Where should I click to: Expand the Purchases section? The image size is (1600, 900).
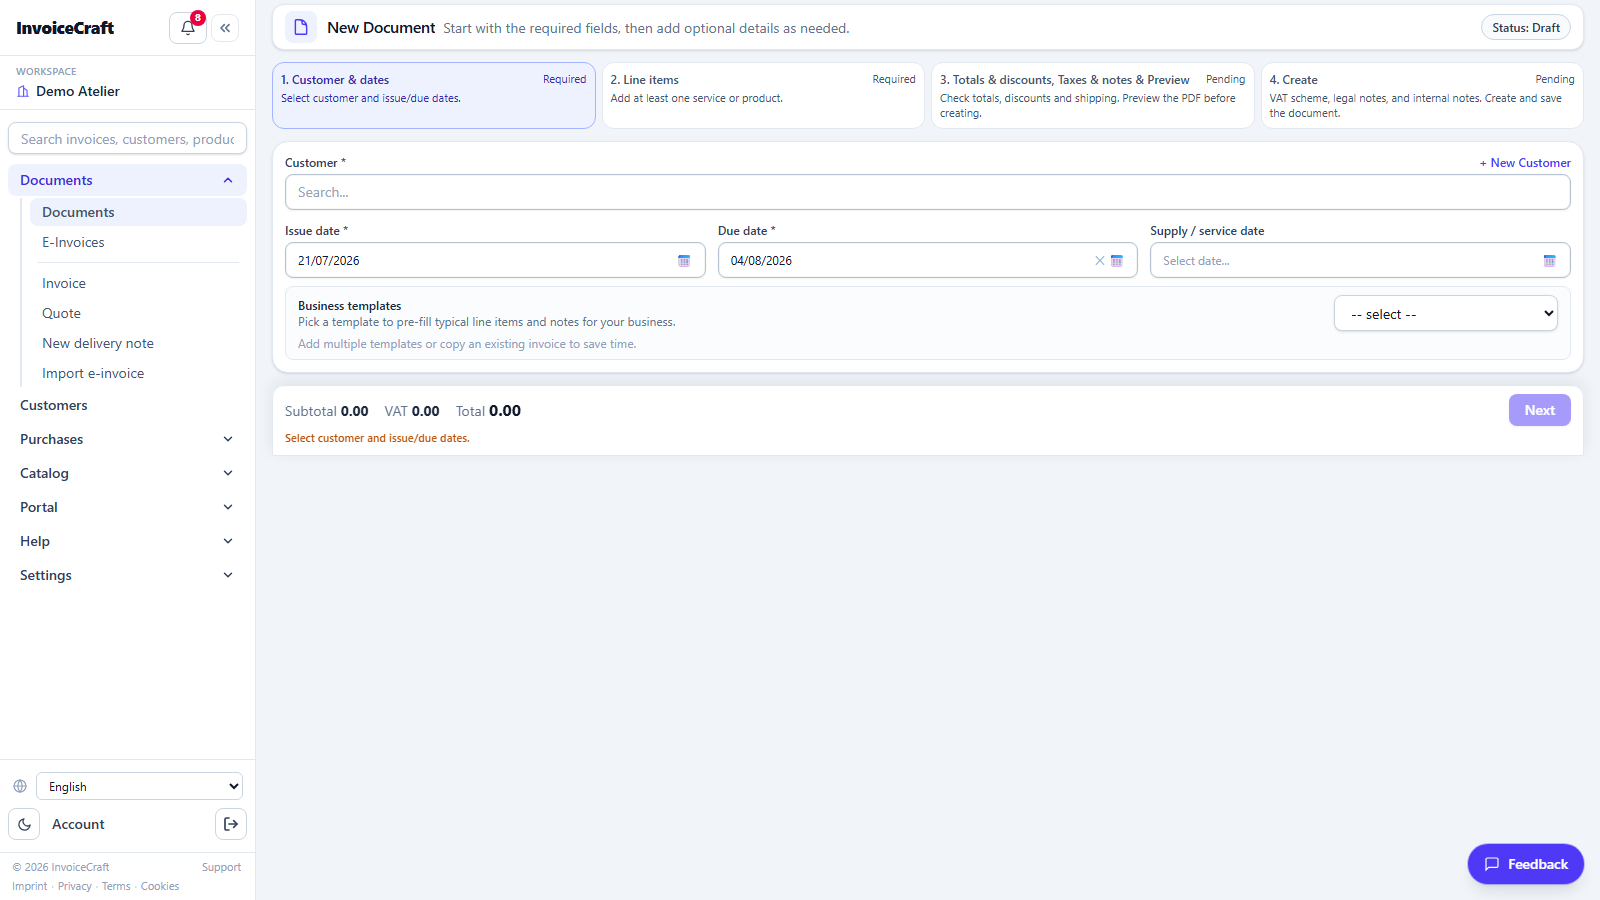pyautogui.click(x=127, y=439)
